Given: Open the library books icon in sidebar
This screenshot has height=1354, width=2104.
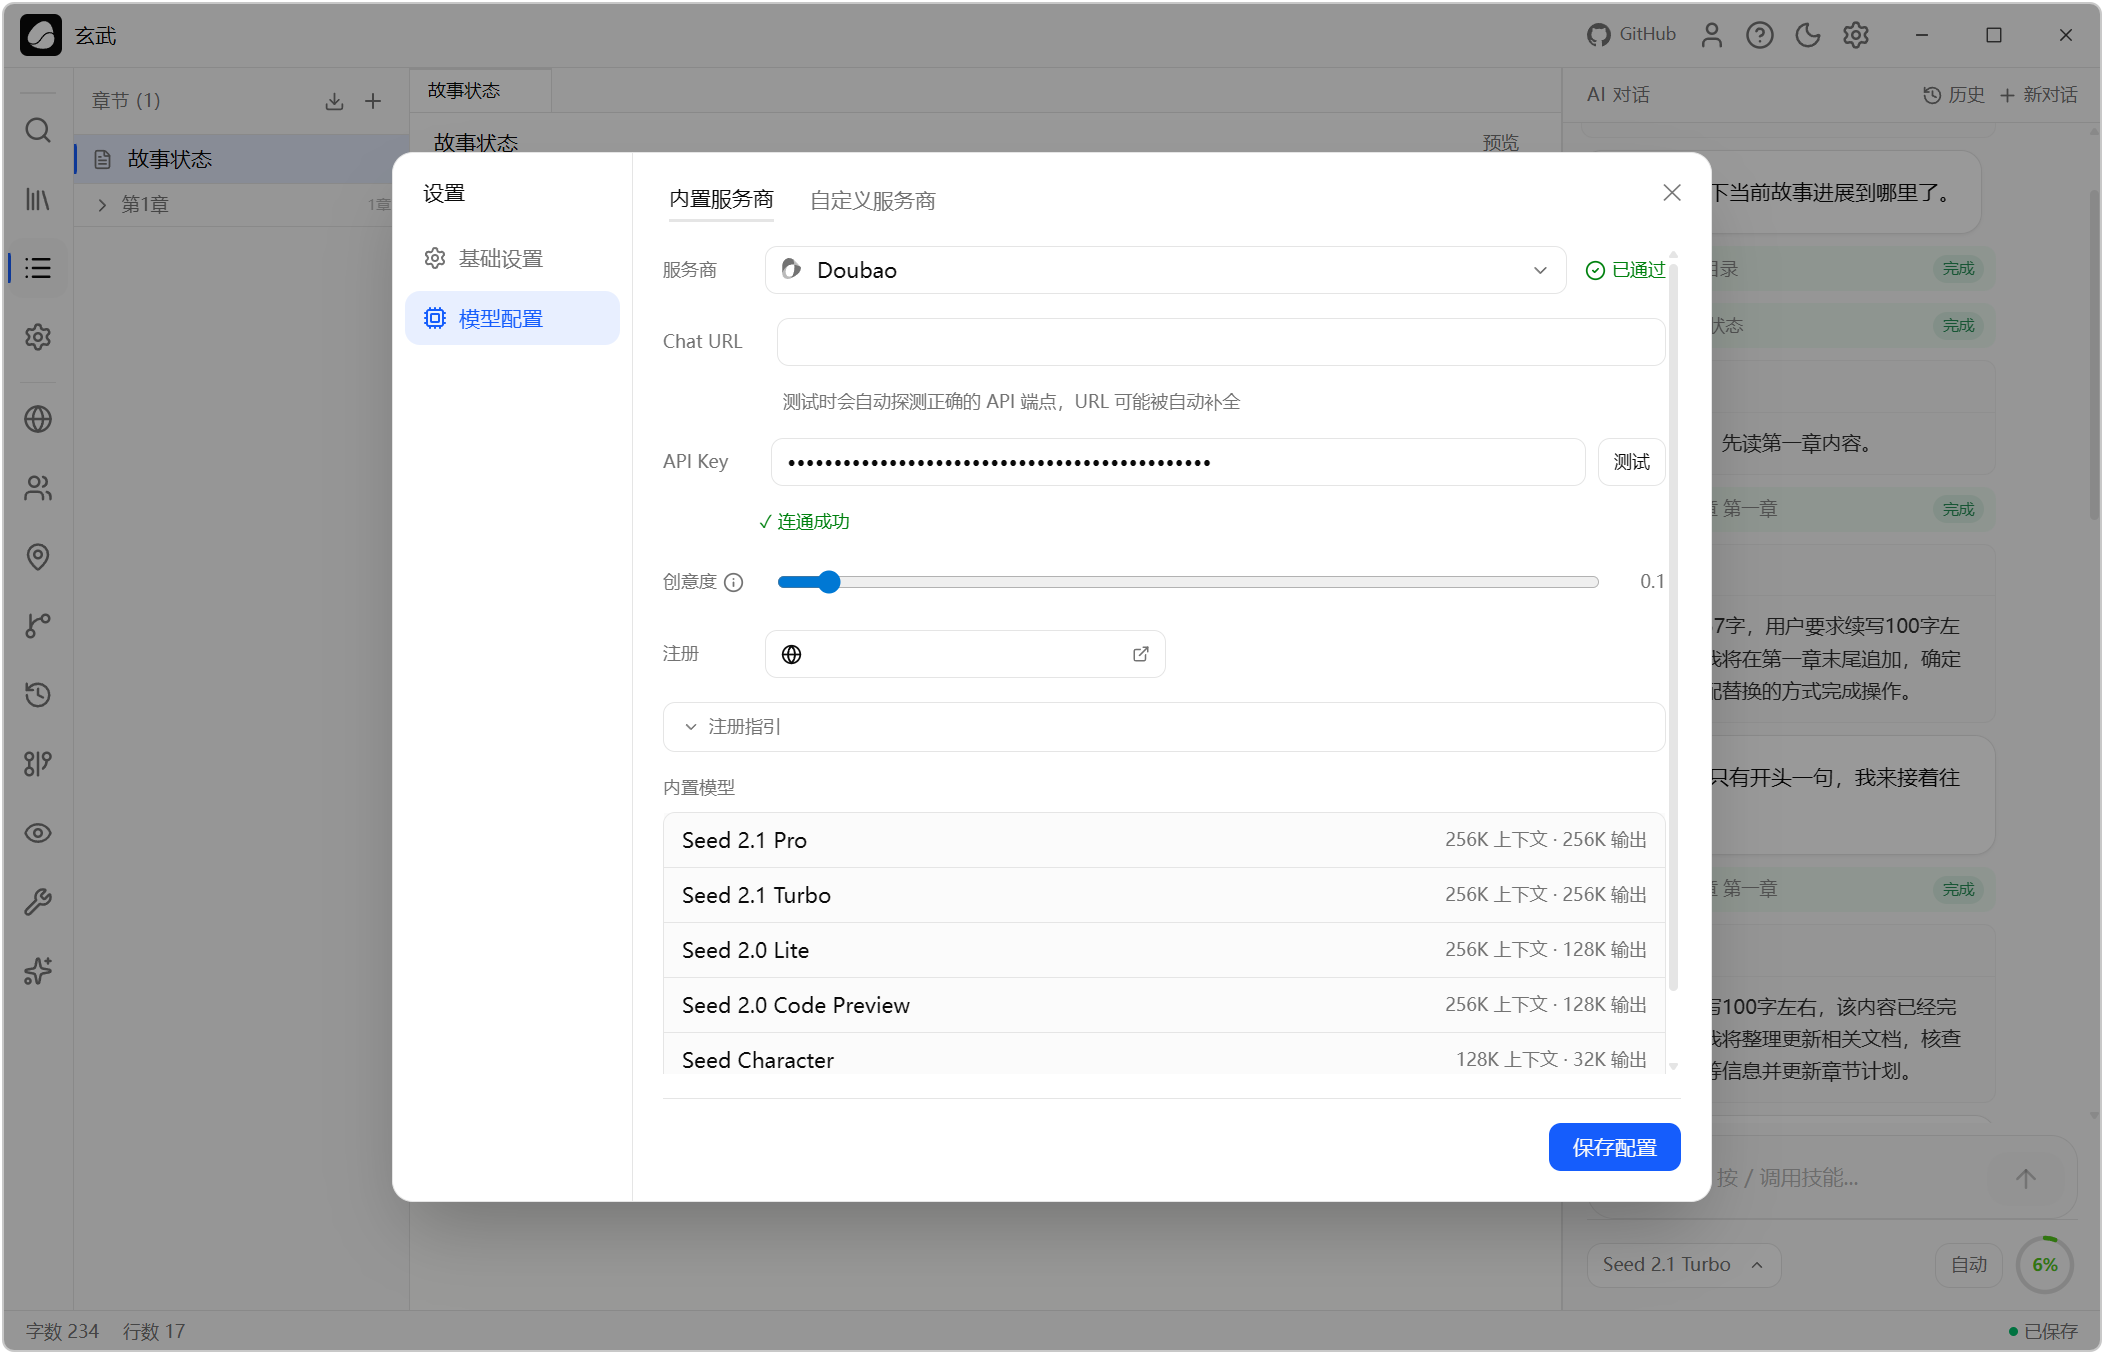Looking at the screenshot, I should [38, 199].
